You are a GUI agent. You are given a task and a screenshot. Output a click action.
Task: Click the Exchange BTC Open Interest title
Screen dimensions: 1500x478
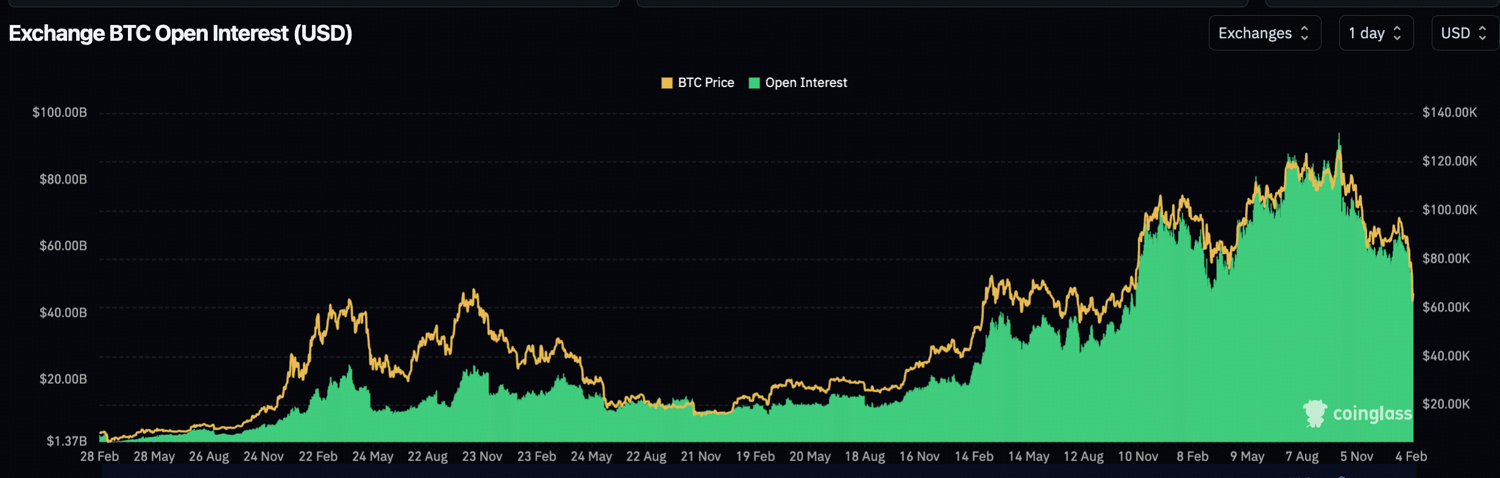(x=180, y=33)
